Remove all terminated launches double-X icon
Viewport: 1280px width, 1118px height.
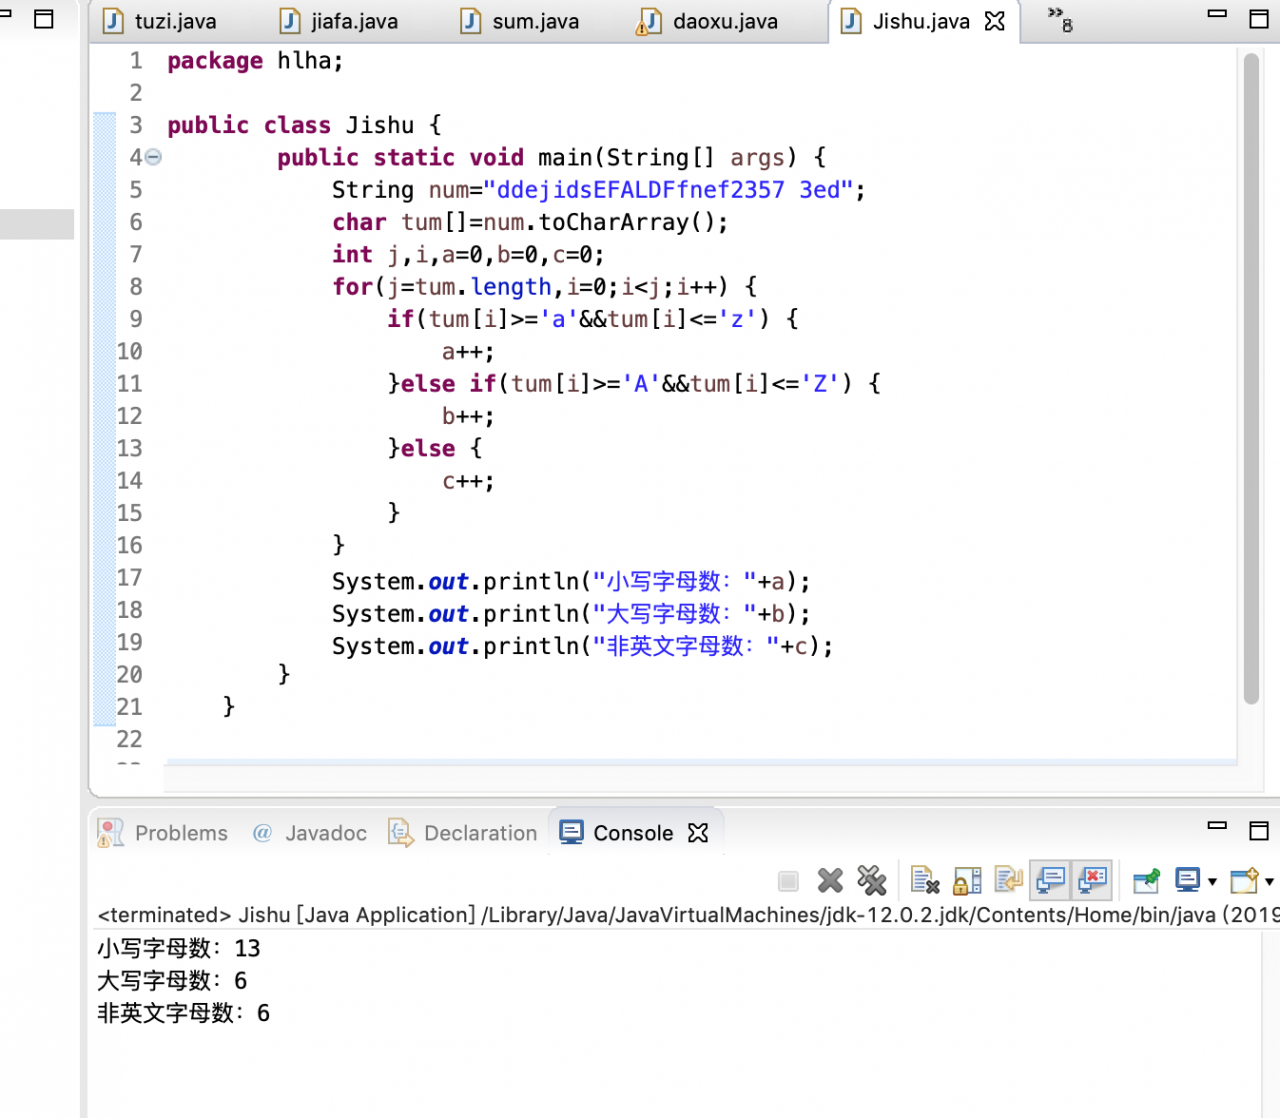(872, 881)
